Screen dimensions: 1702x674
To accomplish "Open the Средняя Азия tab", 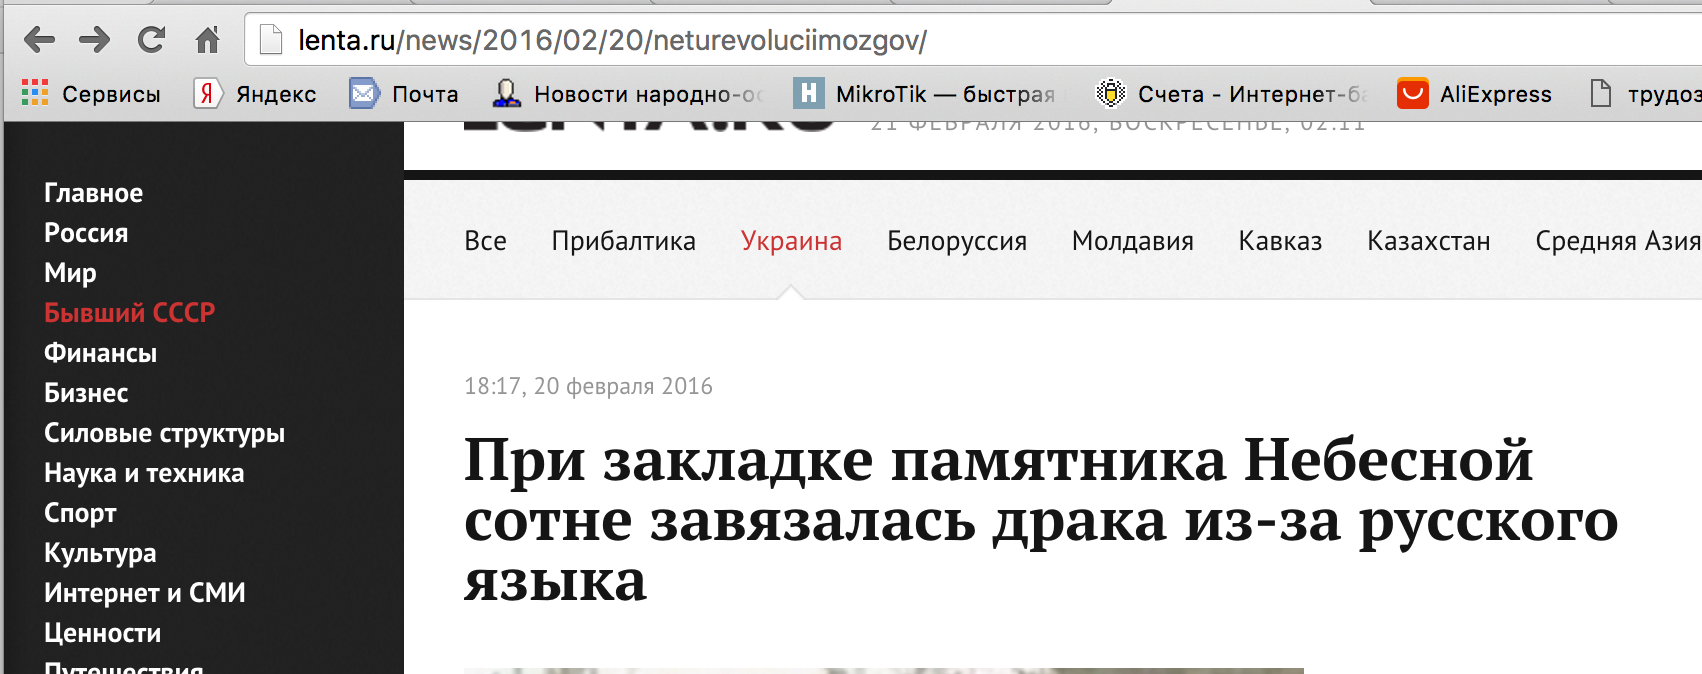I will click(1618, 241).
